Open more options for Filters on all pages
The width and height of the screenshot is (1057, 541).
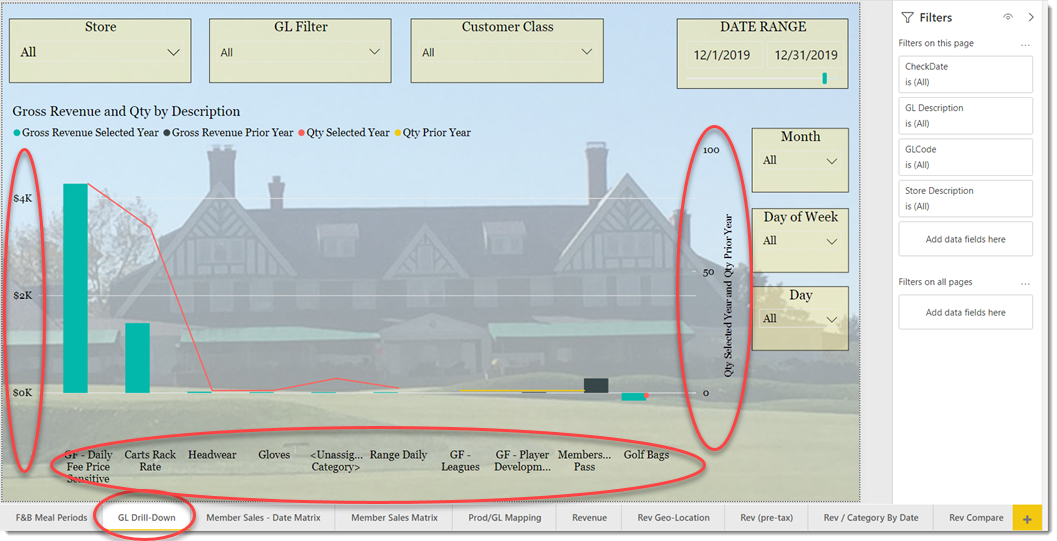(x=1024, y=283)
